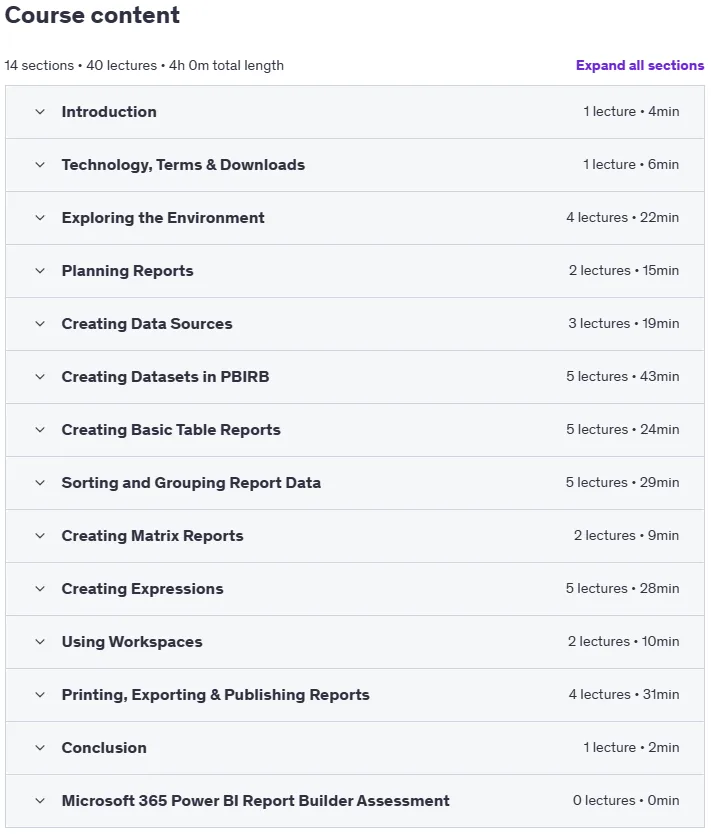Click Printing, Exporting & Publishing Reports title

pos(215,695)
